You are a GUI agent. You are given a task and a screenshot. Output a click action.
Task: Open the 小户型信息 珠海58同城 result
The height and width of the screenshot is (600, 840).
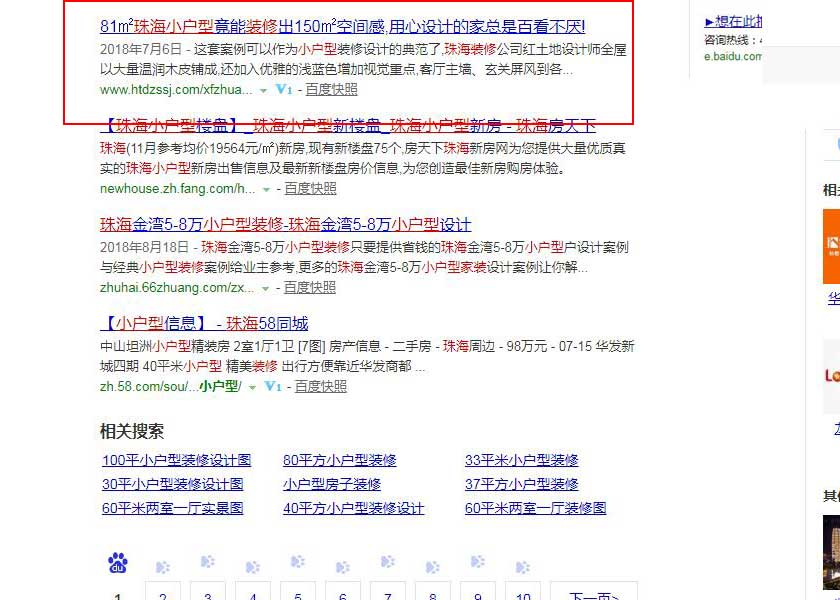point(204,324)
